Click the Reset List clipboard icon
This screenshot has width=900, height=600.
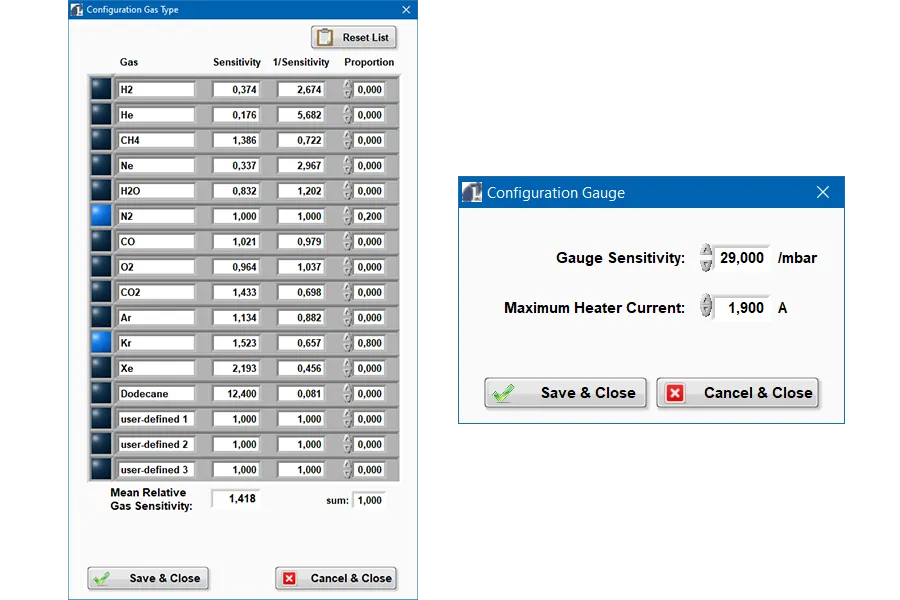[x=324, y=38]
